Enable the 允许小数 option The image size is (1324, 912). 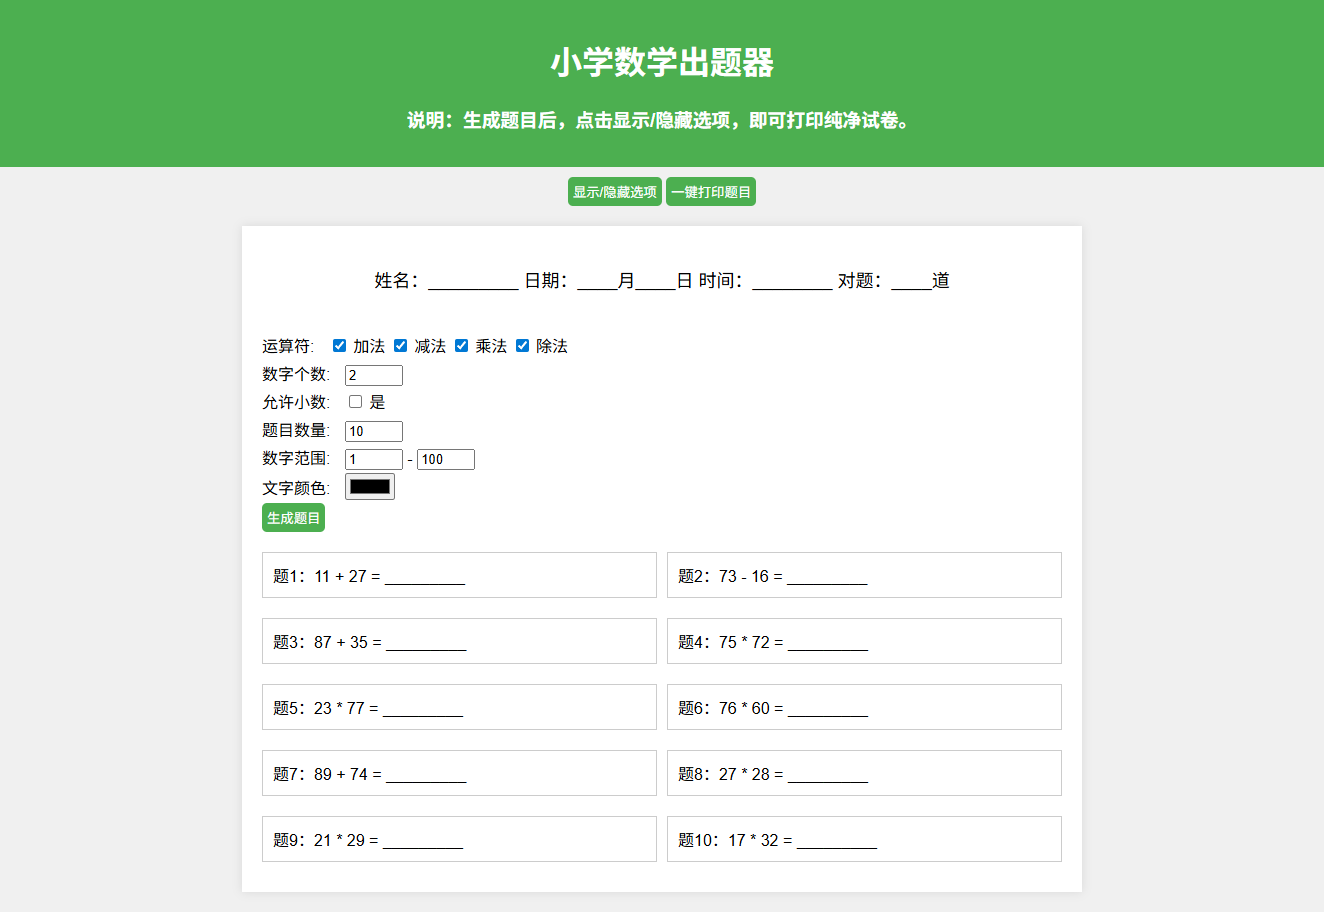coord(355,401)
